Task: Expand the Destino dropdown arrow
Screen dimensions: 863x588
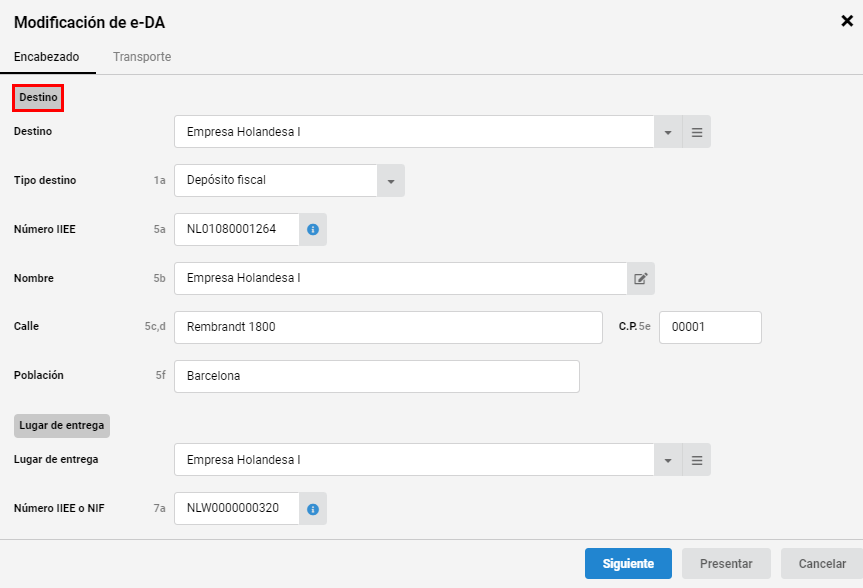Action: click(x=668, y=132)
